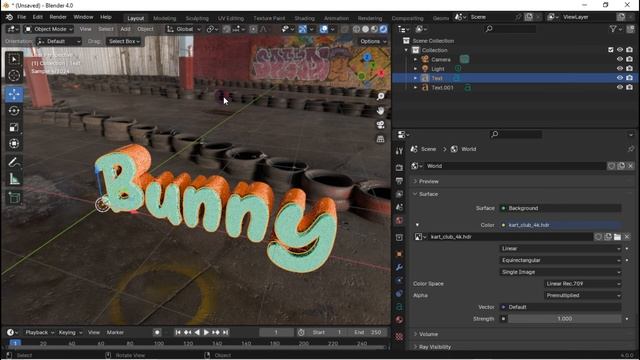This screenshot has height=360, width=640.
Task: Select the Add Cube tool
Action: tap(14, 198)
